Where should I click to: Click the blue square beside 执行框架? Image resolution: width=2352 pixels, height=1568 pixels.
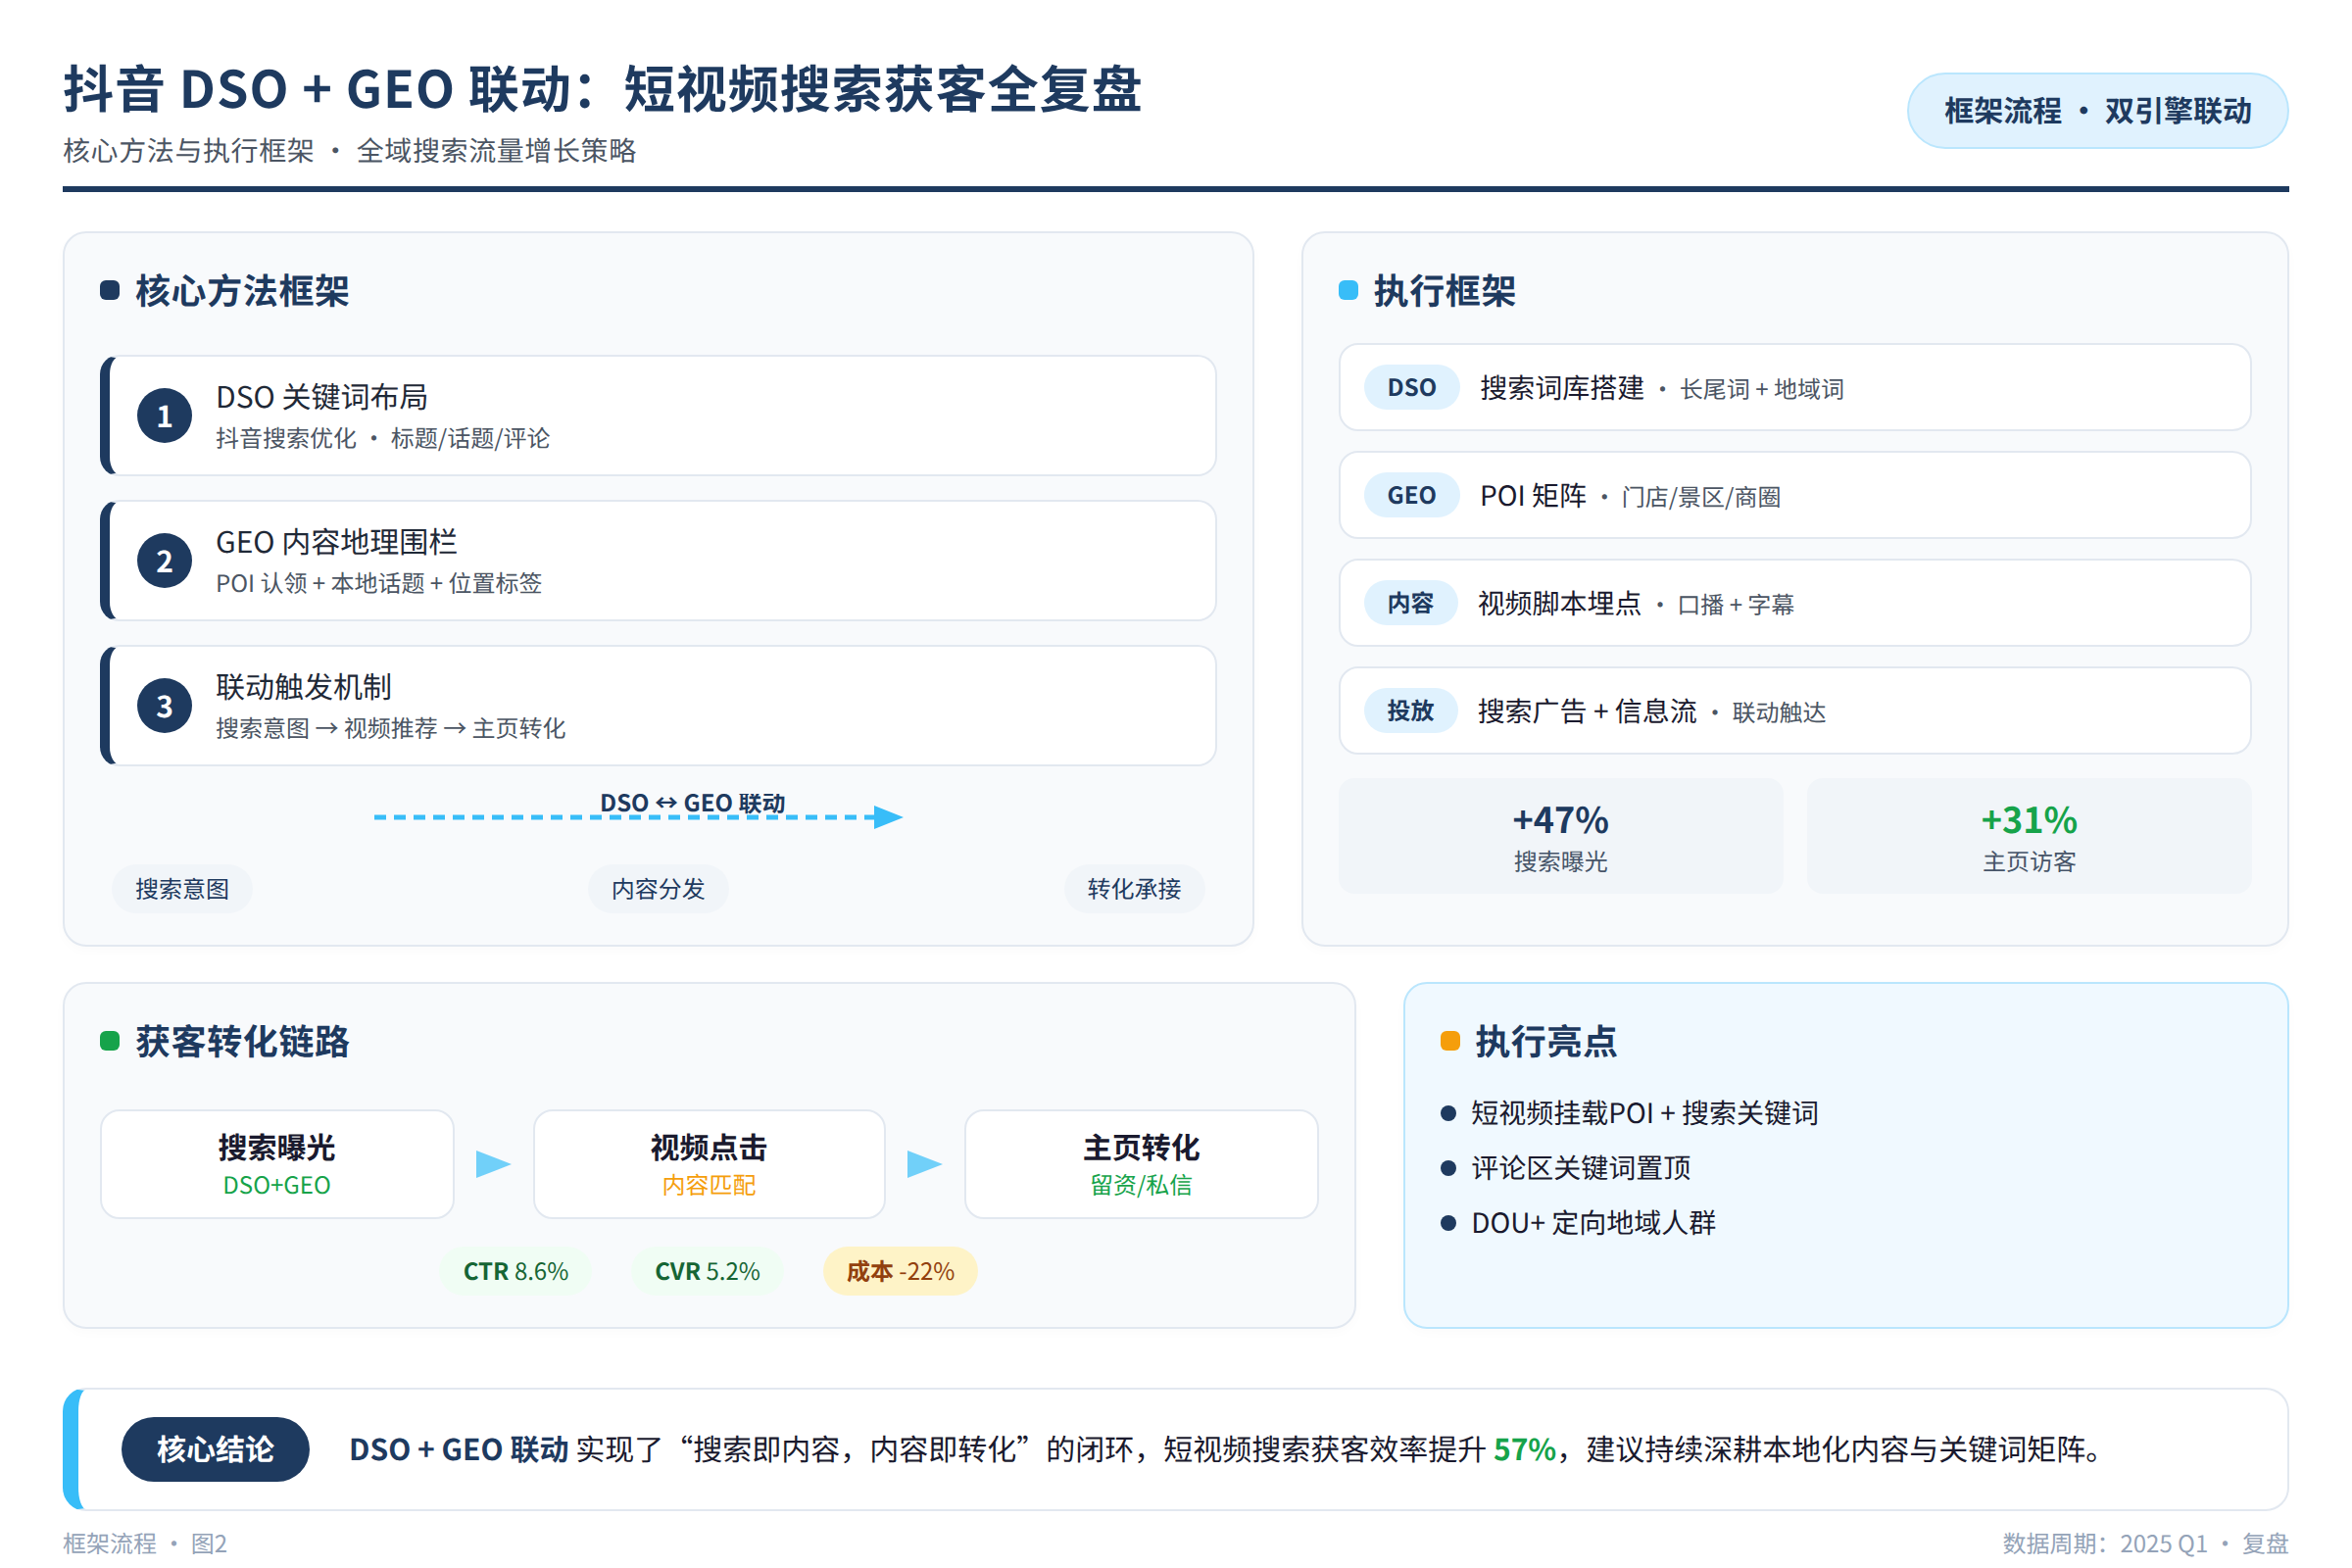click(x=1349, y=291)
